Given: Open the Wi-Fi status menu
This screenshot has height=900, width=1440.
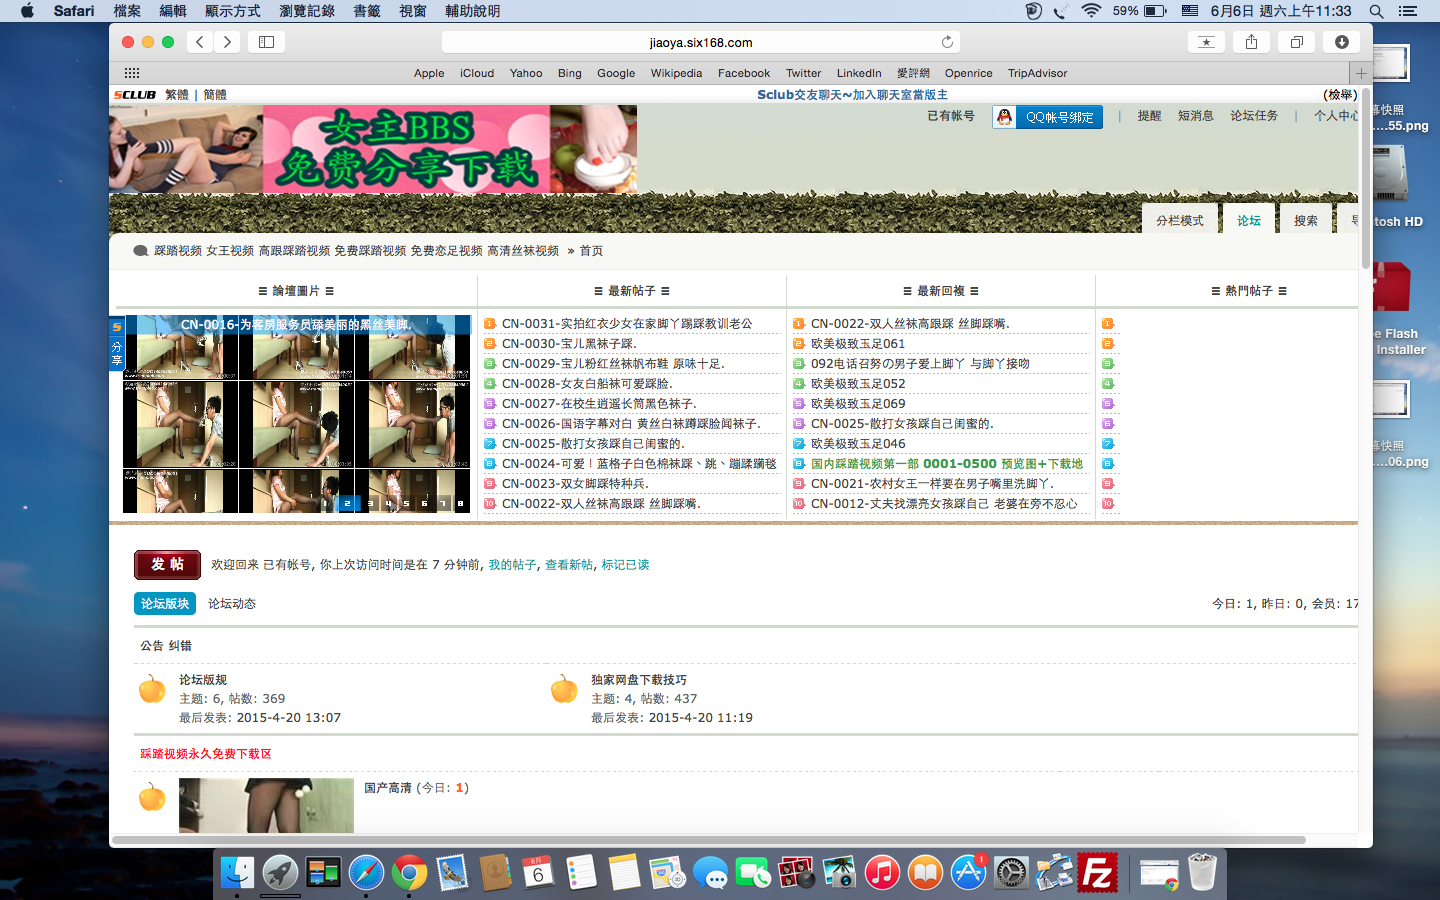Looking at the screenshot, I should 1091,11.
